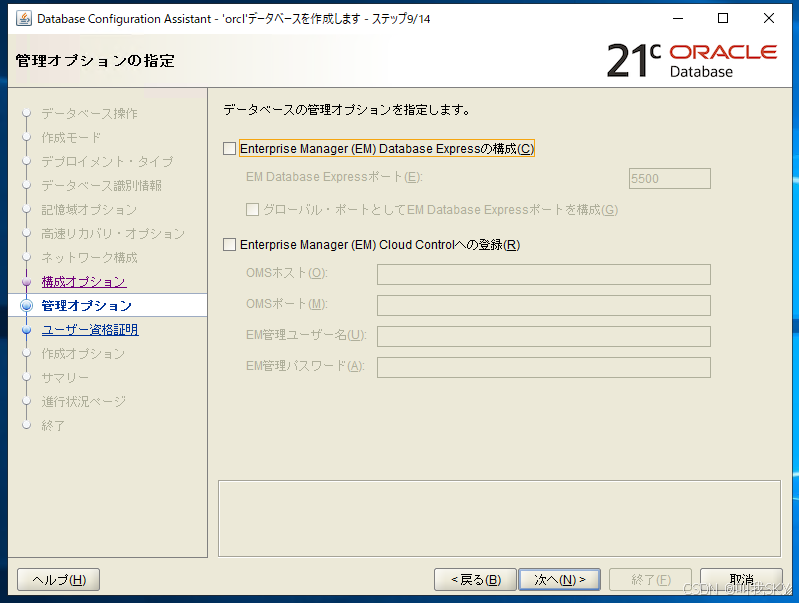Click the 管理オプション step bullet icon
Image resolution: width=799 pixels, height=603 pixels.
(x=26, y=305)
